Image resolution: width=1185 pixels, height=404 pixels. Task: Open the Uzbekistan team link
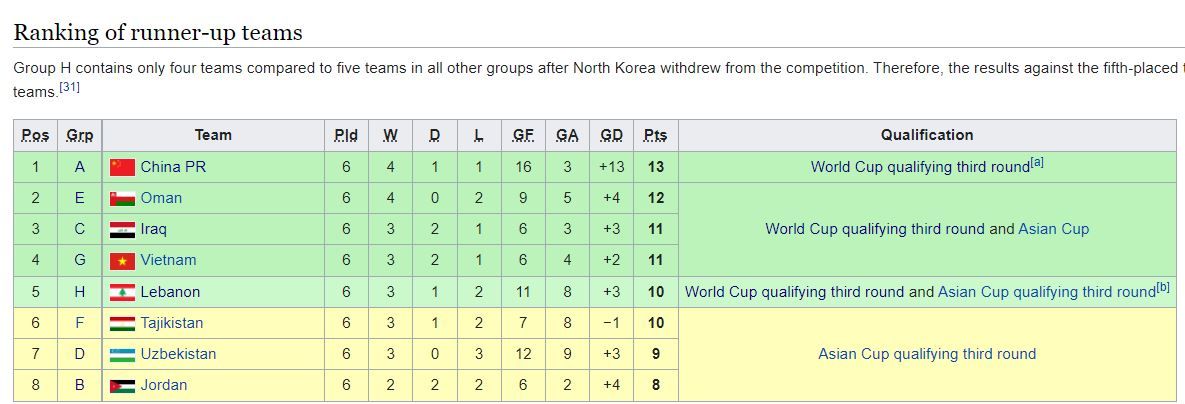tap(178, 354)
